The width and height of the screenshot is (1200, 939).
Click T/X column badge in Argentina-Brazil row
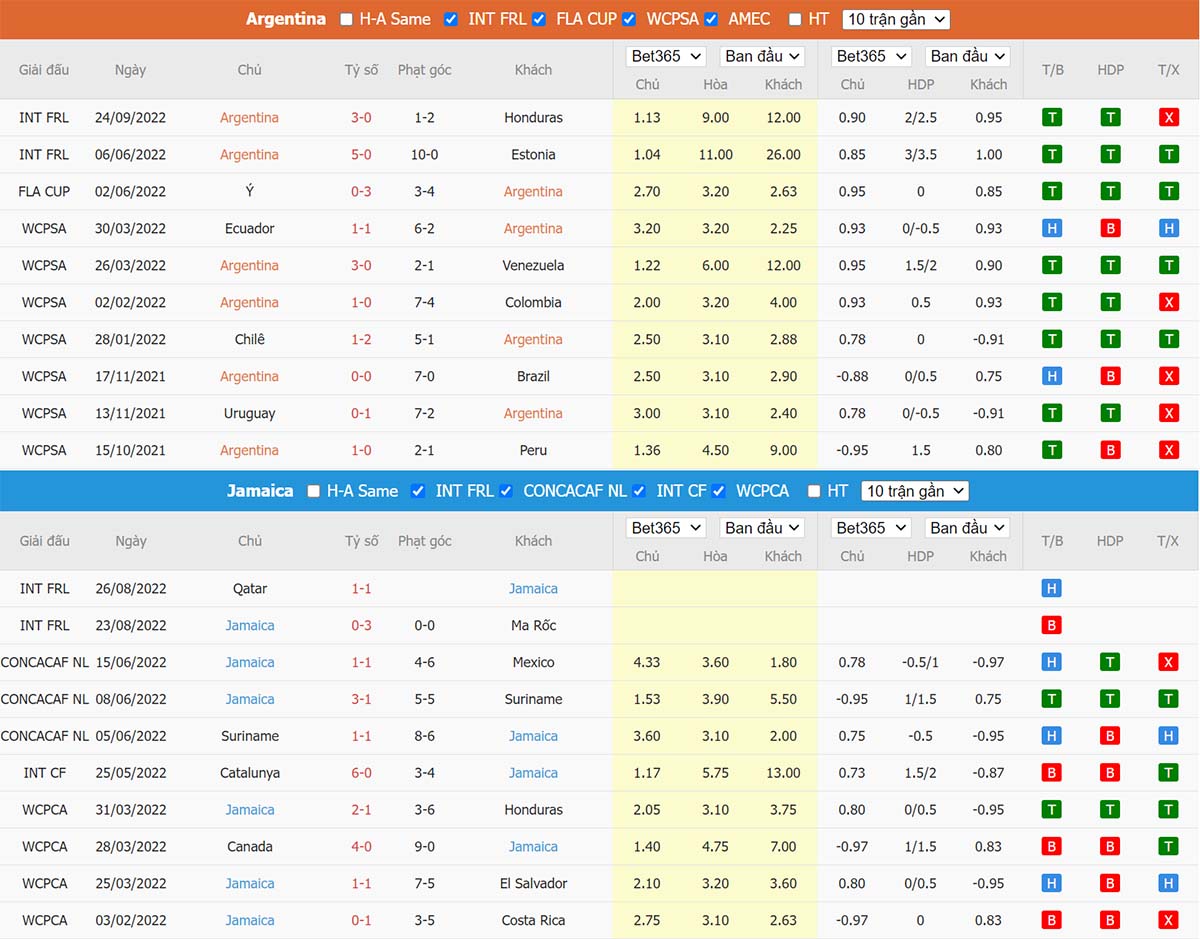coord(1168,377)
